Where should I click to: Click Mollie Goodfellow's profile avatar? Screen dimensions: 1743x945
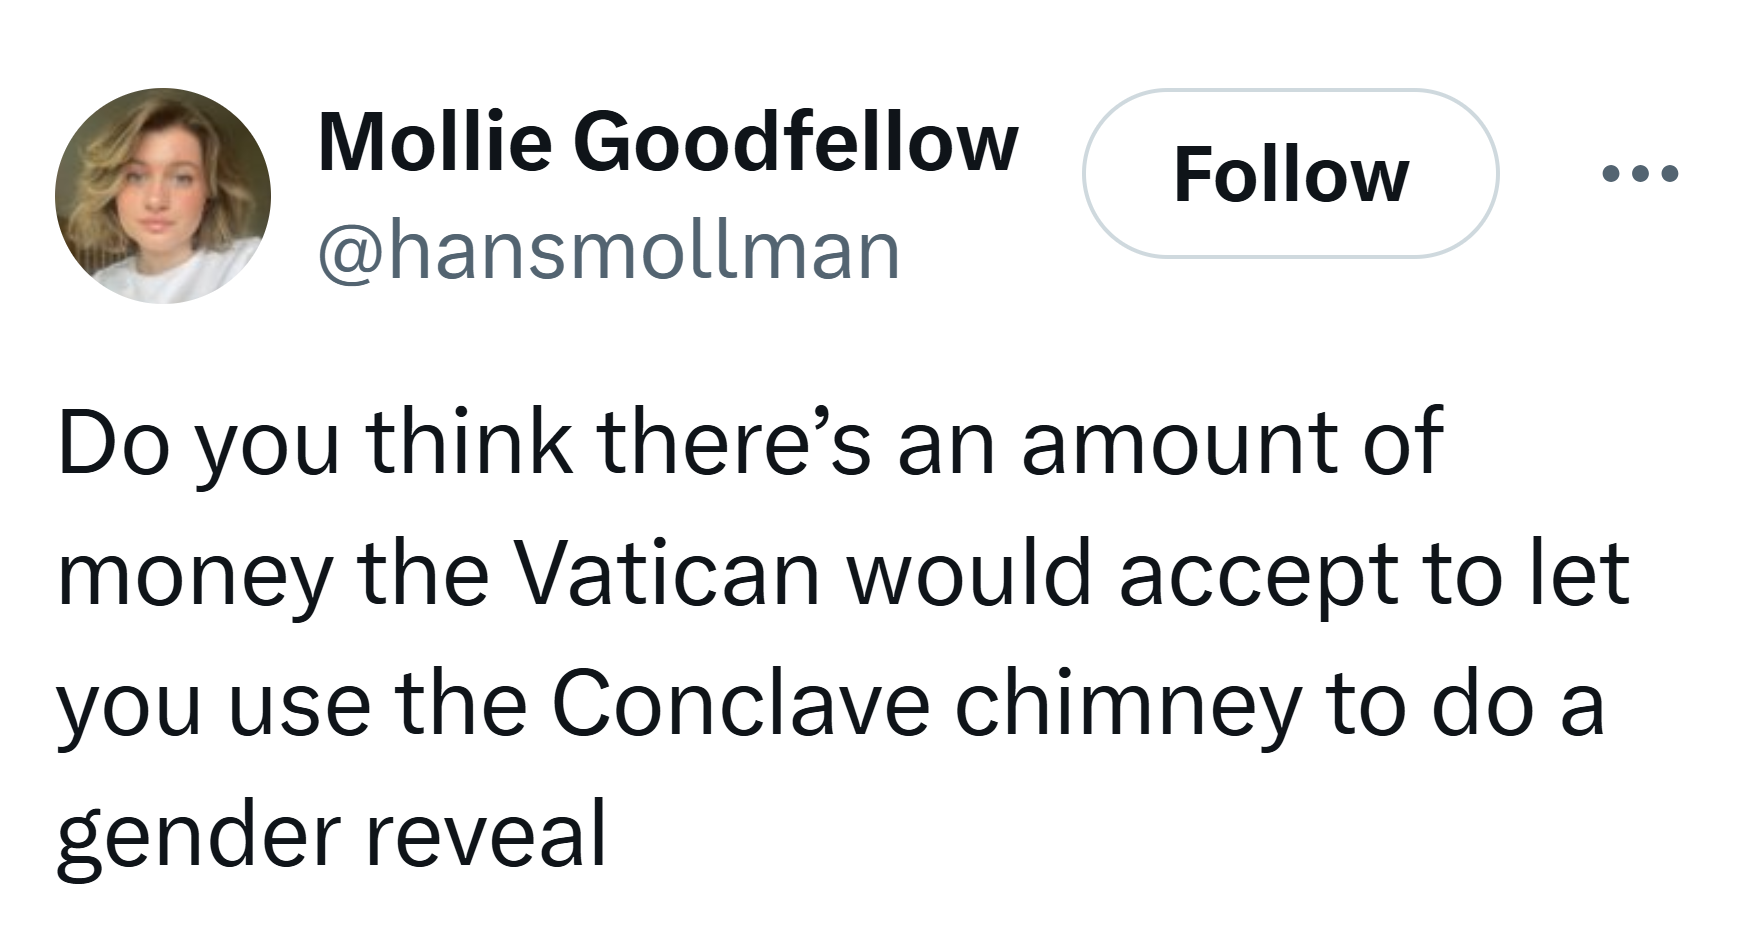(x=163, y=196)
